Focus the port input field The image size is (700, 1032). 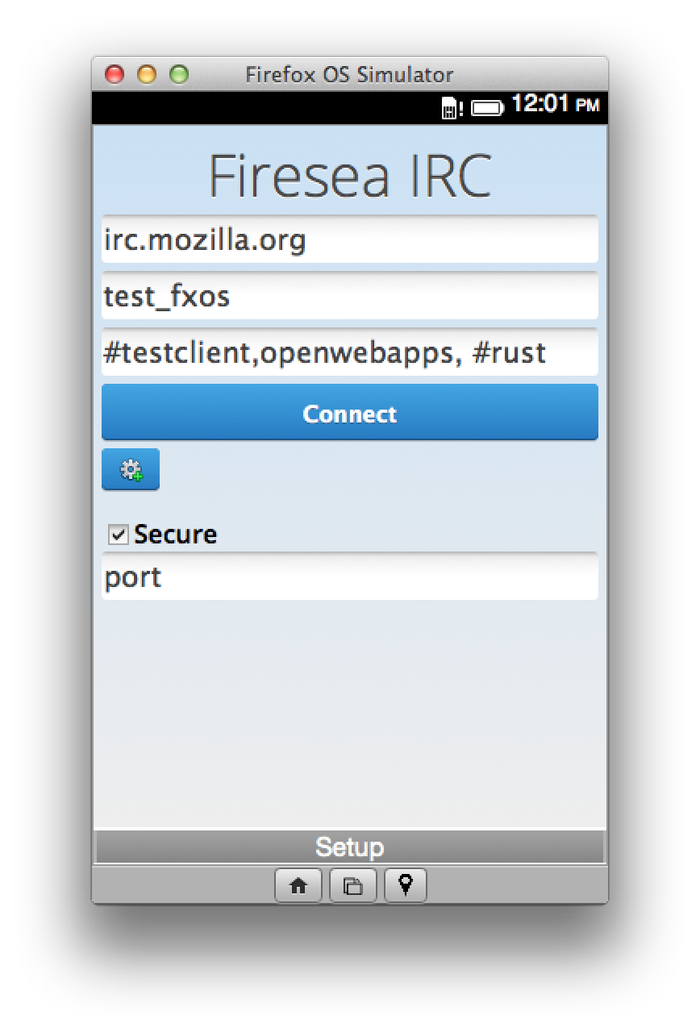(x=349, y=578)
